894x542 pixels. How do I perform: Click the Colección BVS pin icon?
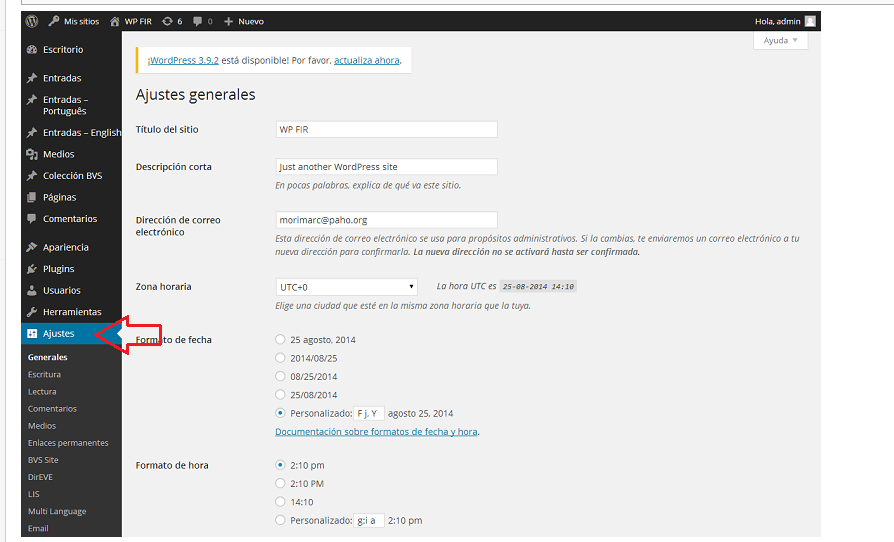(32, 176)
